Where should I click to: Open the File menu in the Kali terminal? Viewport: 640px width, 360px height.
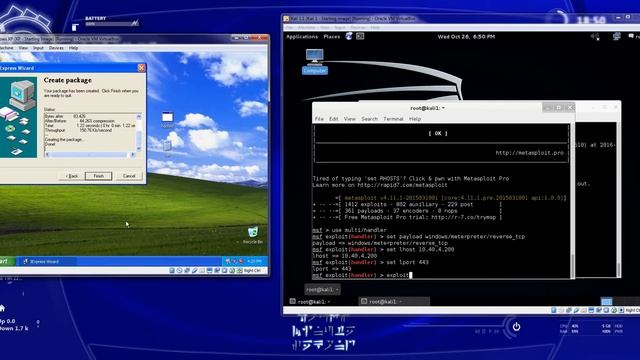point(319,119)
